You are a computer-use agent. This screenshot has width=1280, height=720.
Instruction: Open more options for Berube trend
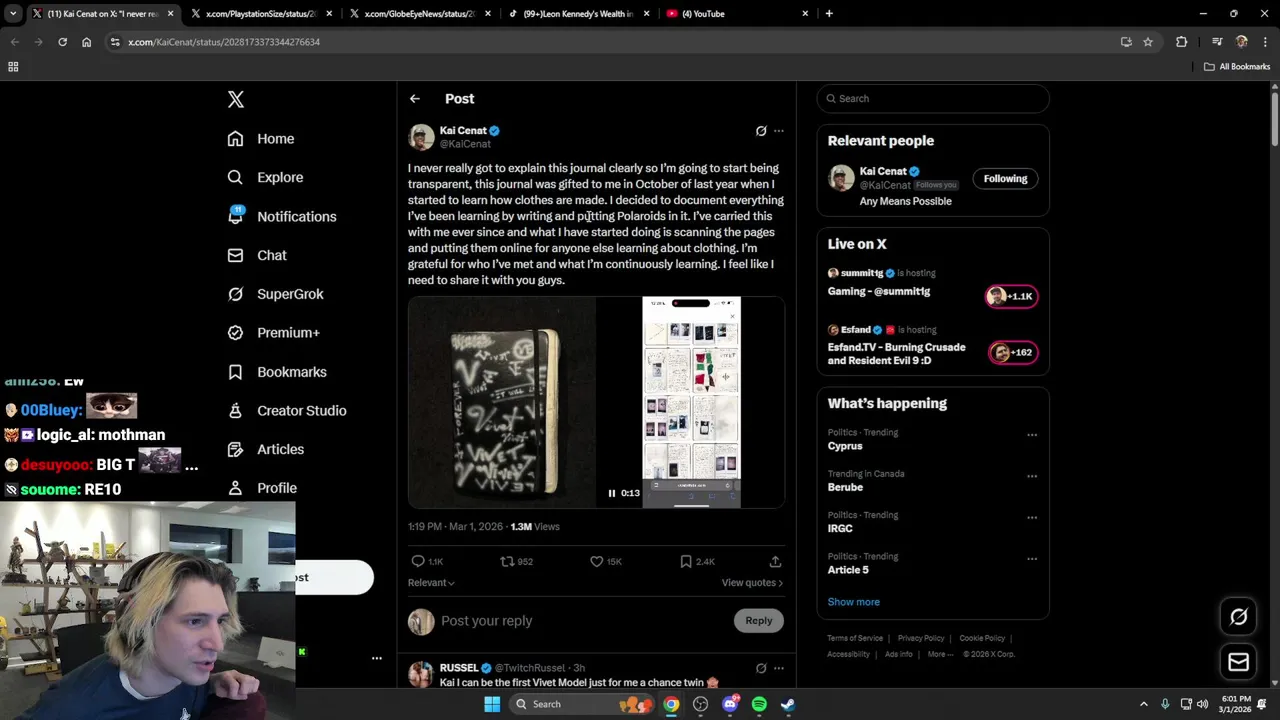[x=1032, y=477]
